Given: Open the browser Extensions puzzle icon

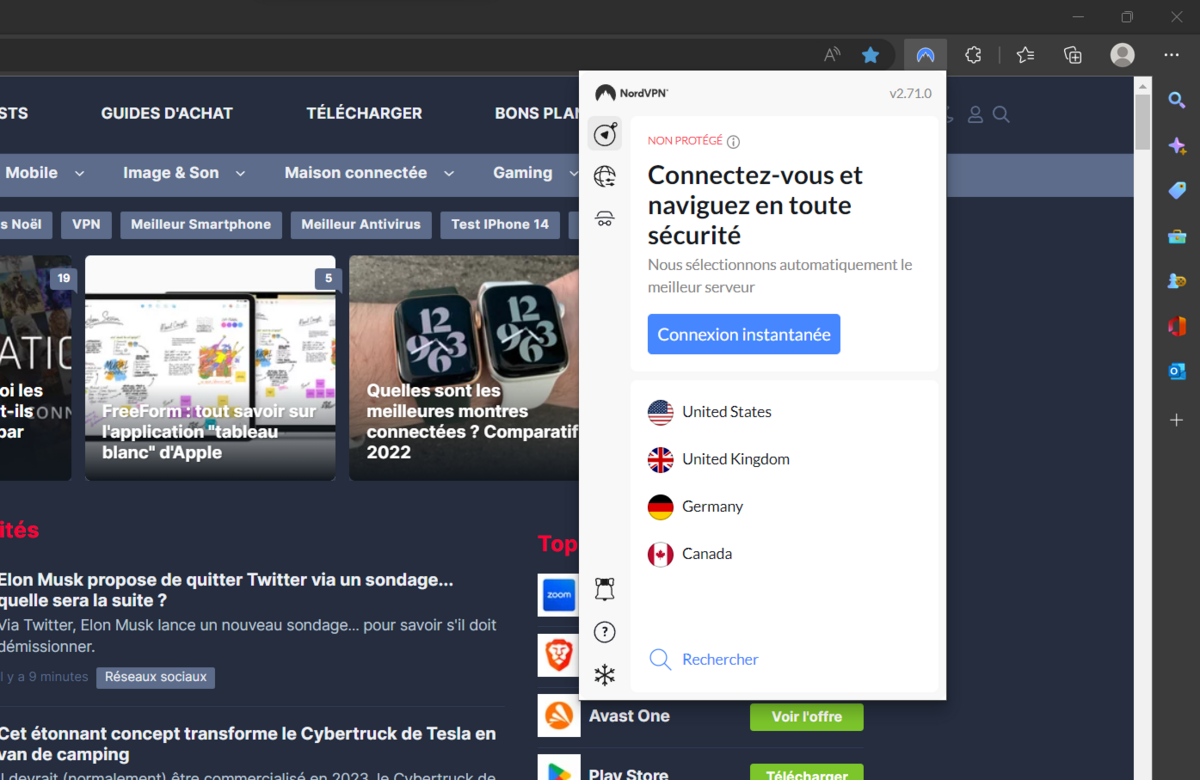Looking at the screenshot, I should (x=973, y=55).
